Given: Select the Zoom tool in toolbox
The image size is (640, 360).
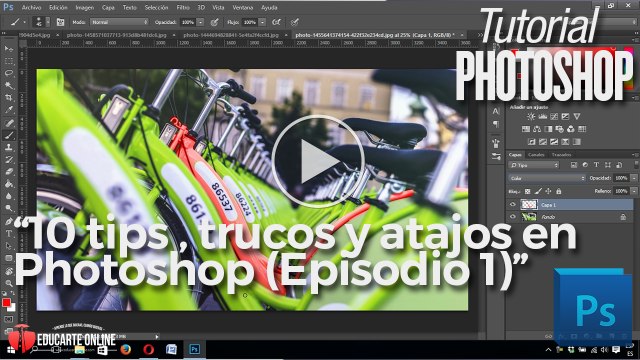Looking at the screenshot, I should point(9,283).
